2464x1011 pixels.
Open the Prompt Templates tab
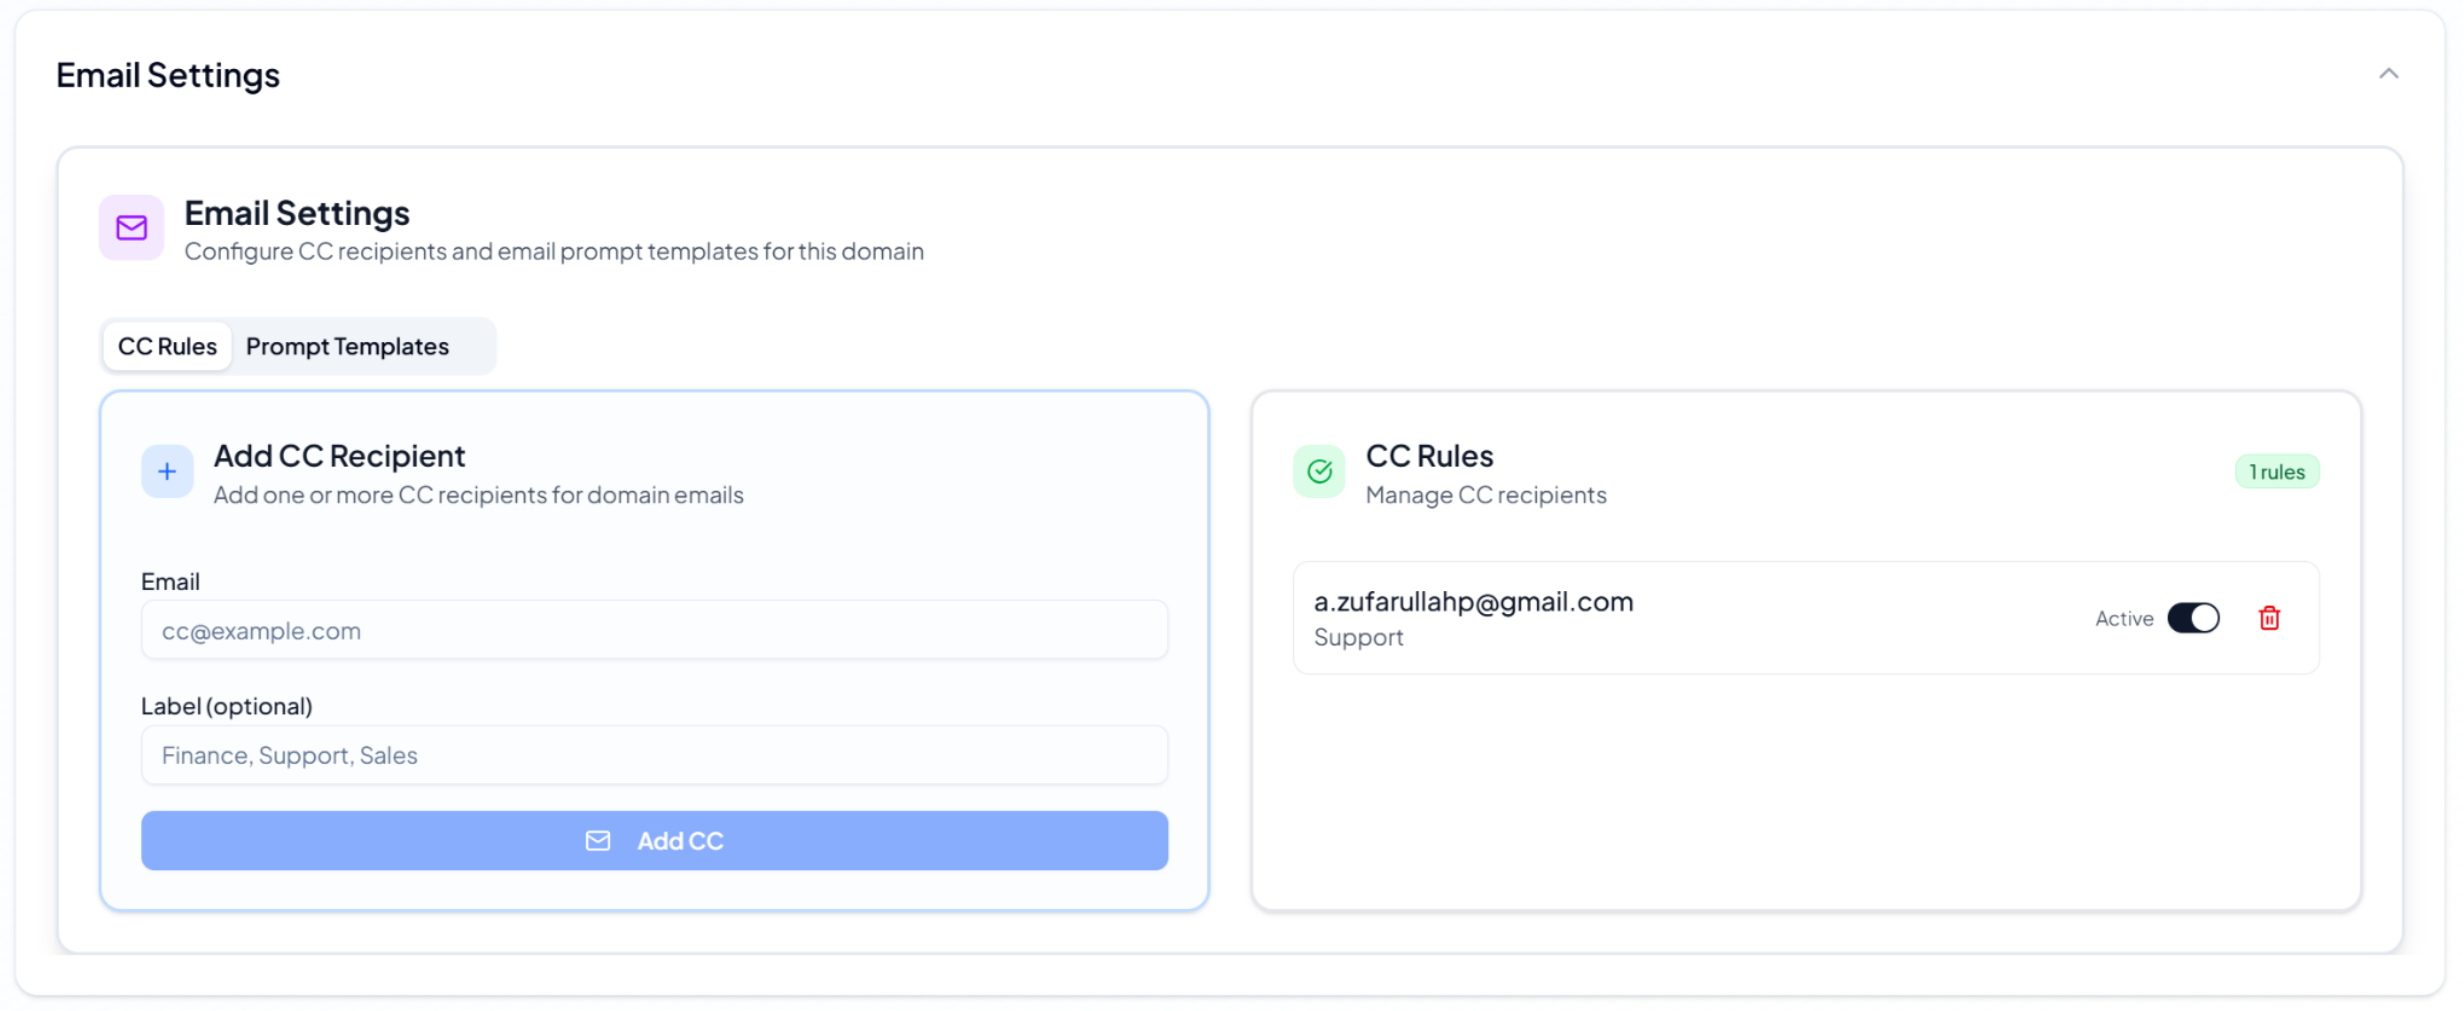tap(347, 346)
